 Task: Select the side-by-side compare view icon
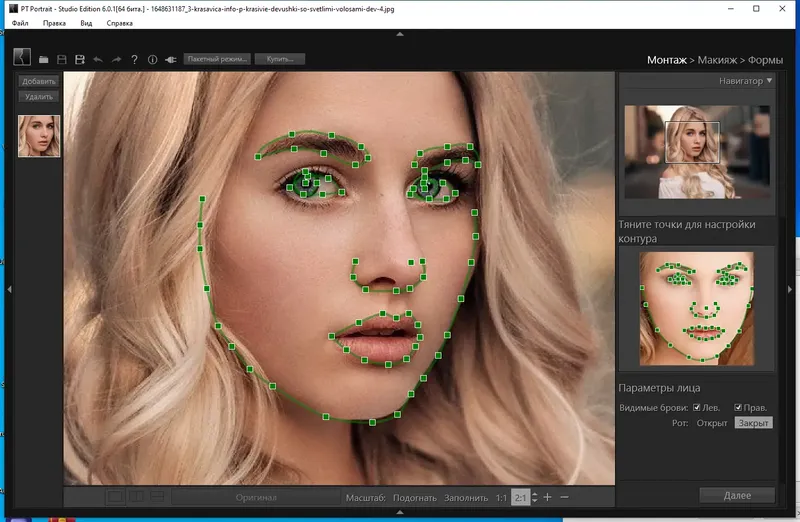click(136, 496)
